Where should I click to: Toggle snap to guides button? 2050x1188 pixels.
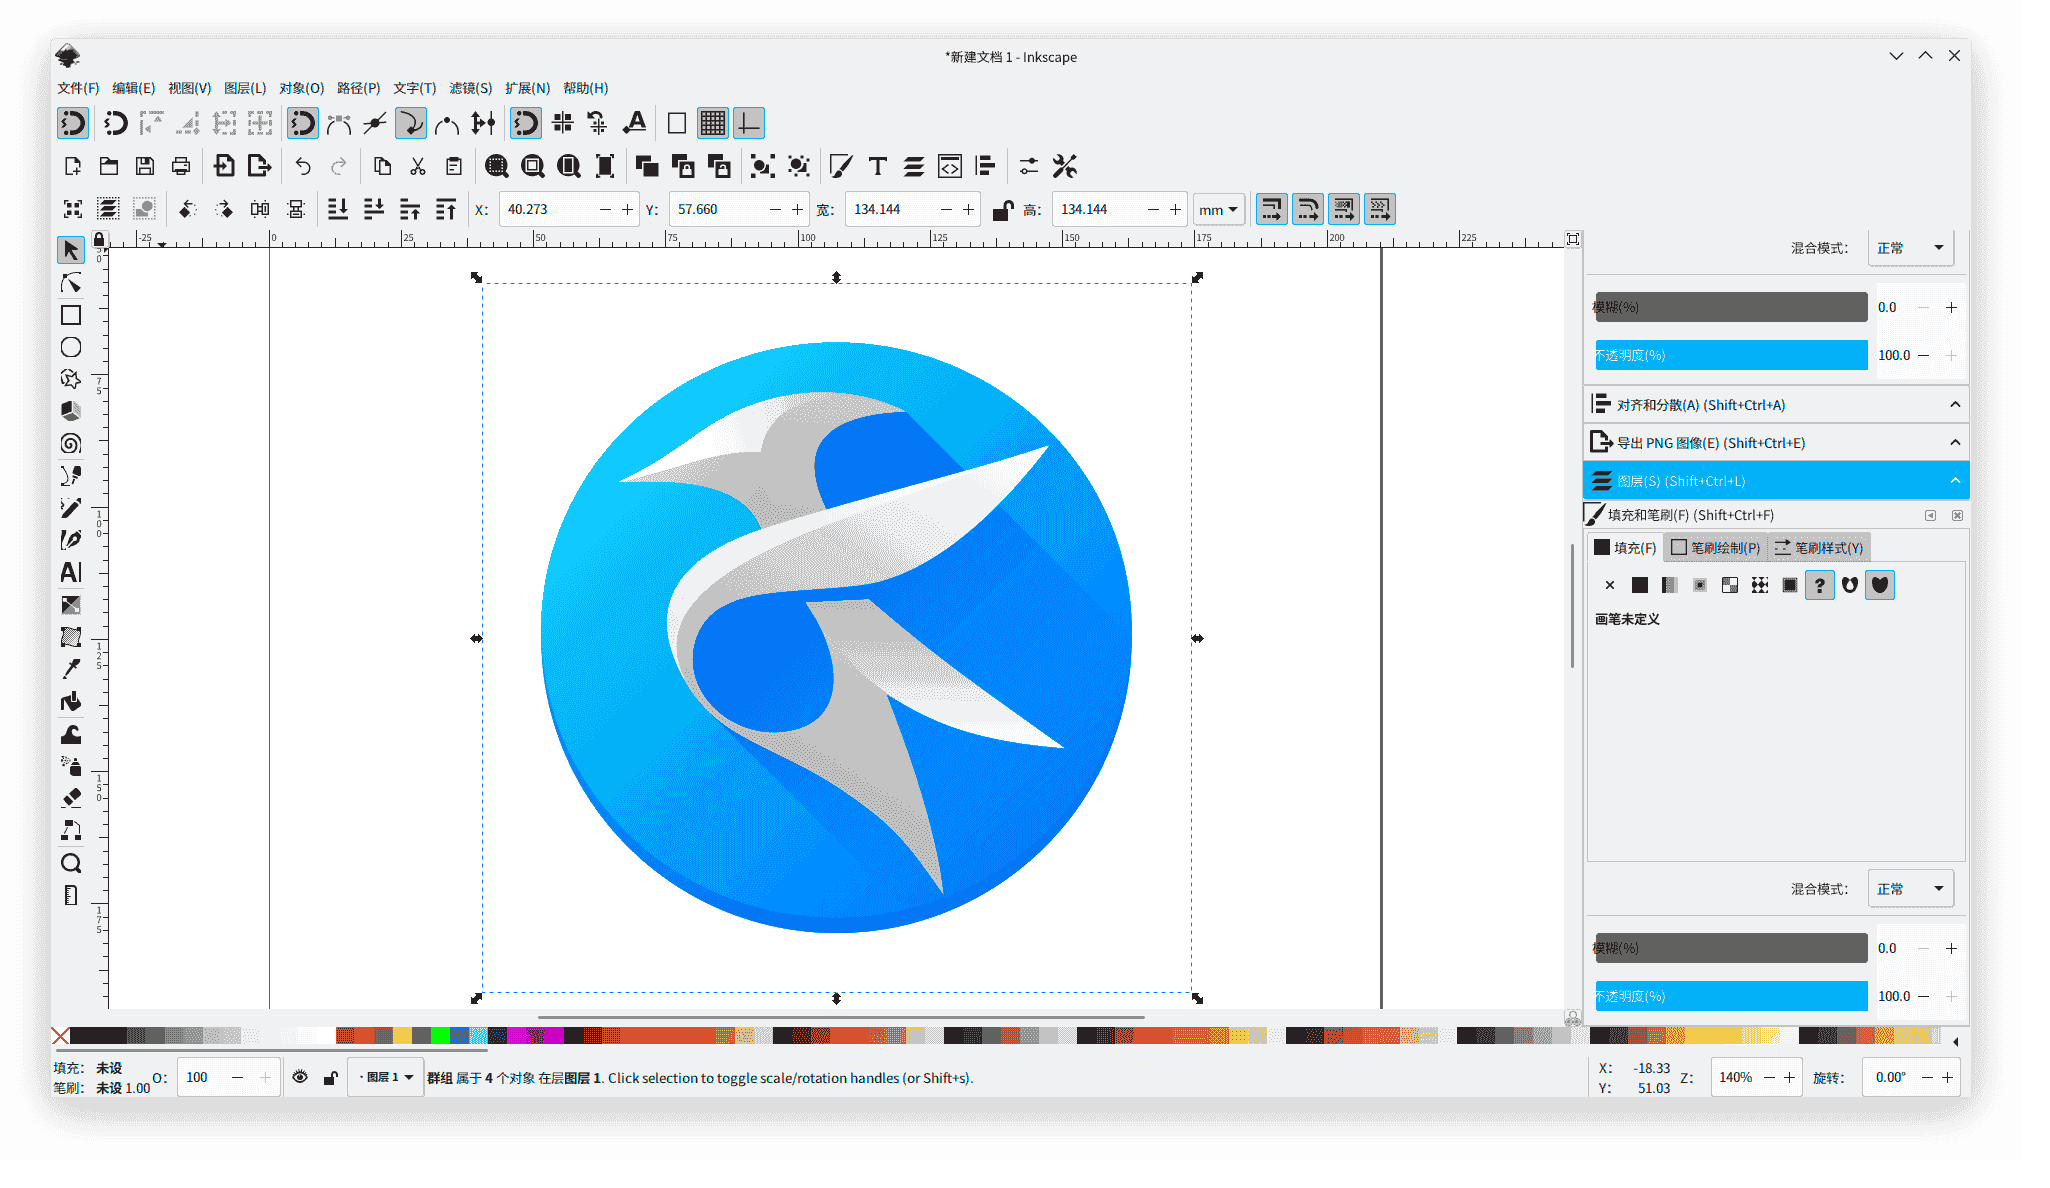coord(749,123)
